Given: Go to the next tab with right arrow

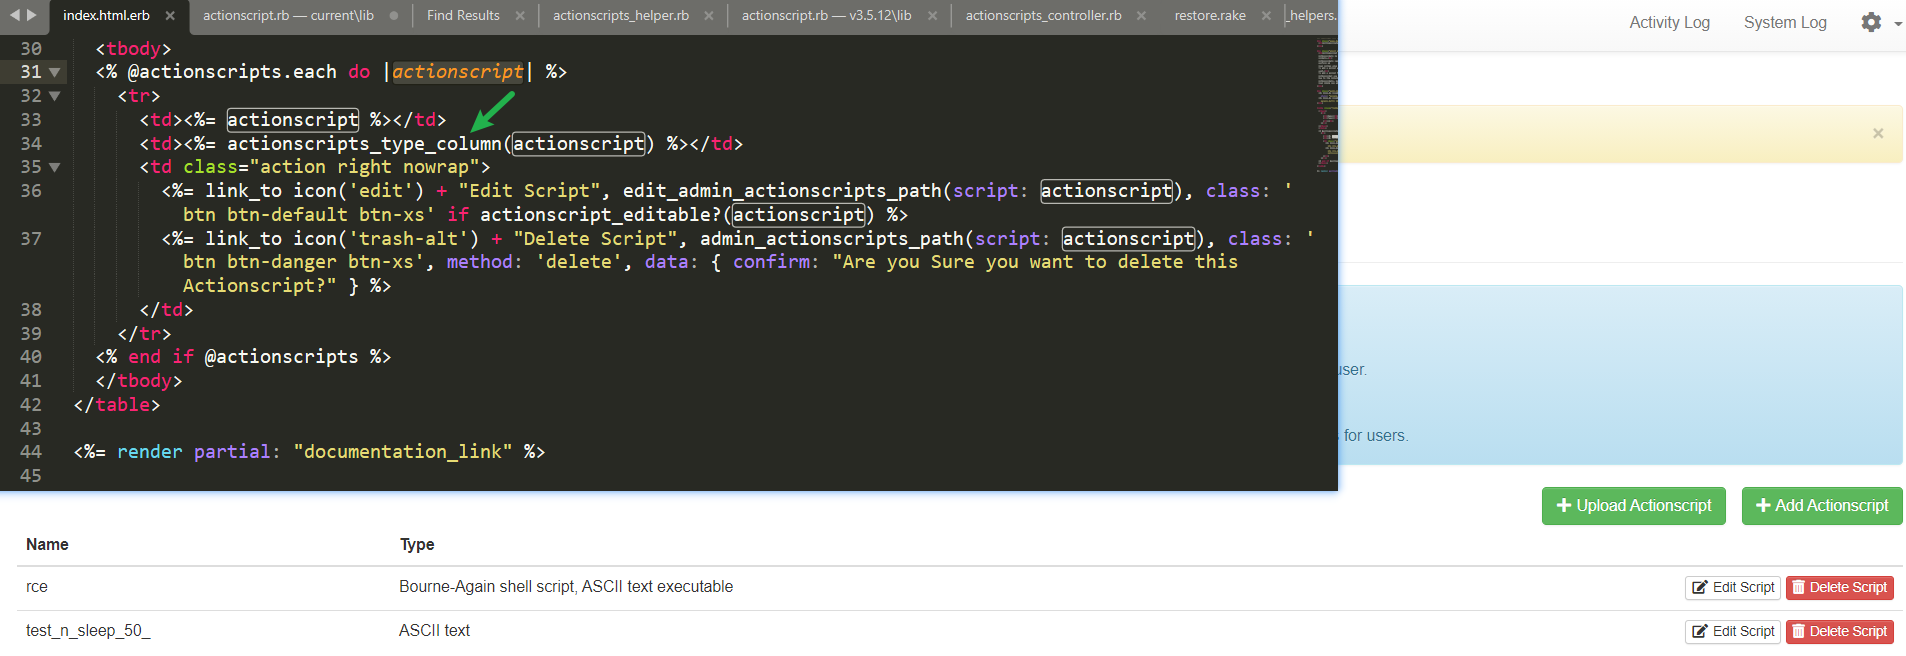Looking at the screenshot, I should [x=31, y=15].
